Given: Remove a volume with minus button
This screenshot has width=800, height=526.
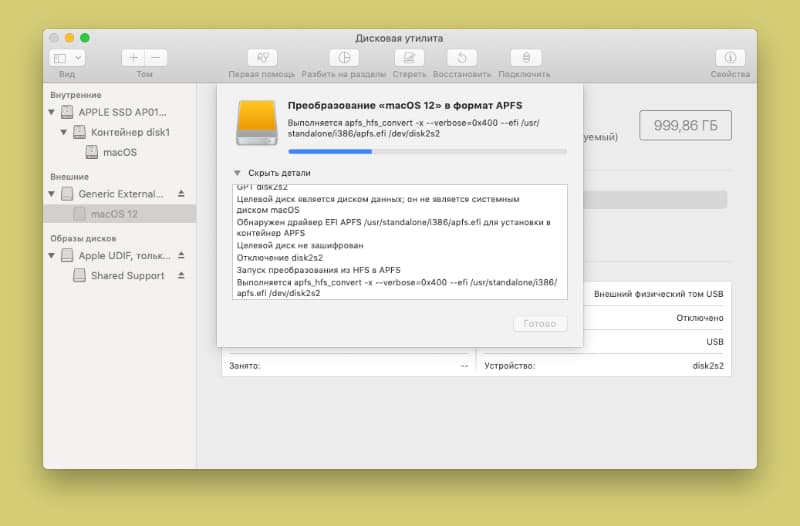Looking at the screenshot, I should point(156,58).
